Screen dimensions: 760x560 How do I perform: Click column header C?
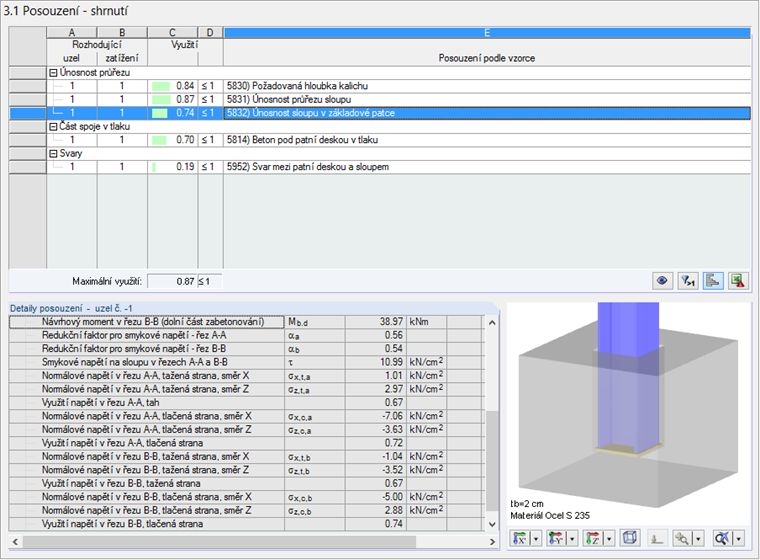pos(173,32)
